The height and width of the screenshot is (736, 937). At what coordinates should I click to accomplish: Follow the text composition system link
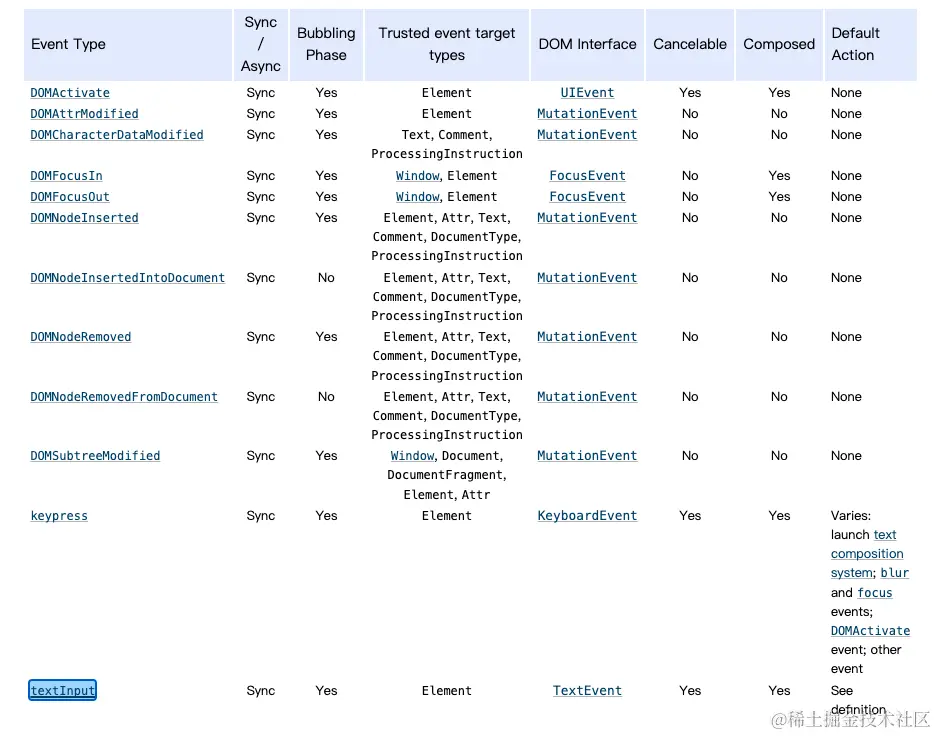click(867, 554)
